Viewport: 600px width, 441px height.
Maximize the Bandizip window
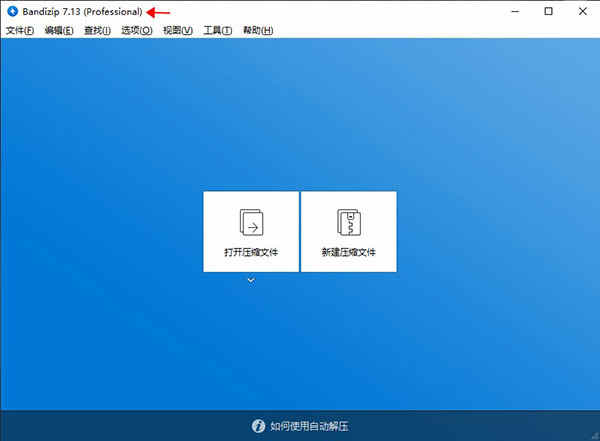(x=548, y=11)
